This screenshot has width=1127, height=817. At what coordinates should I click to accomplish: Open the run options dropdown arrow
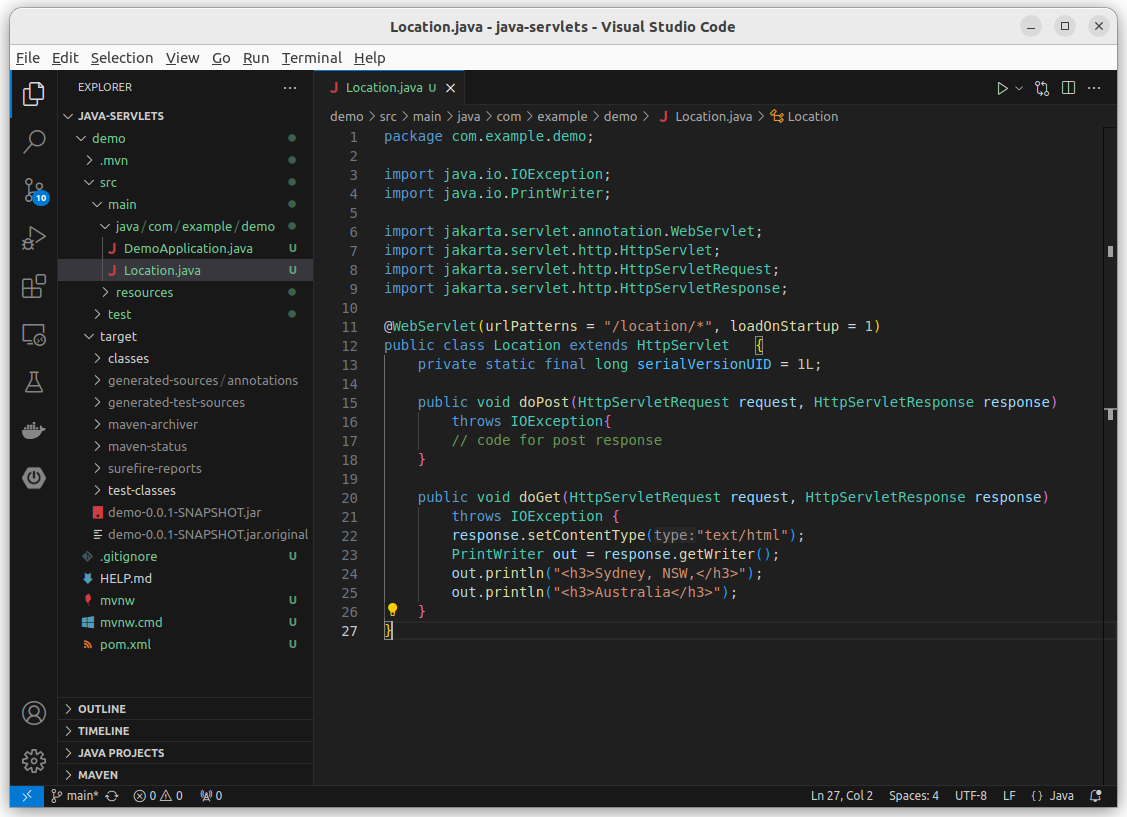pos(1019,88)
